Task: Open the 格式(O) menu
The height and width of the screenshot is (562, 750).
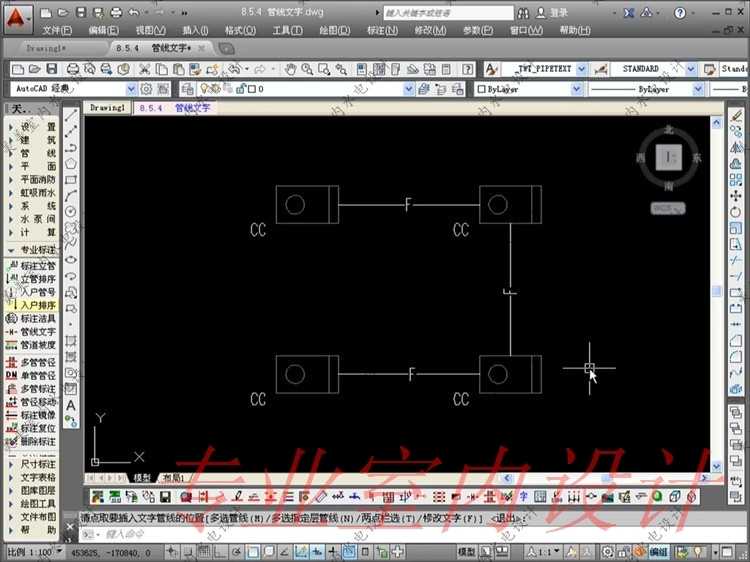Action: [x=240, y=30]
